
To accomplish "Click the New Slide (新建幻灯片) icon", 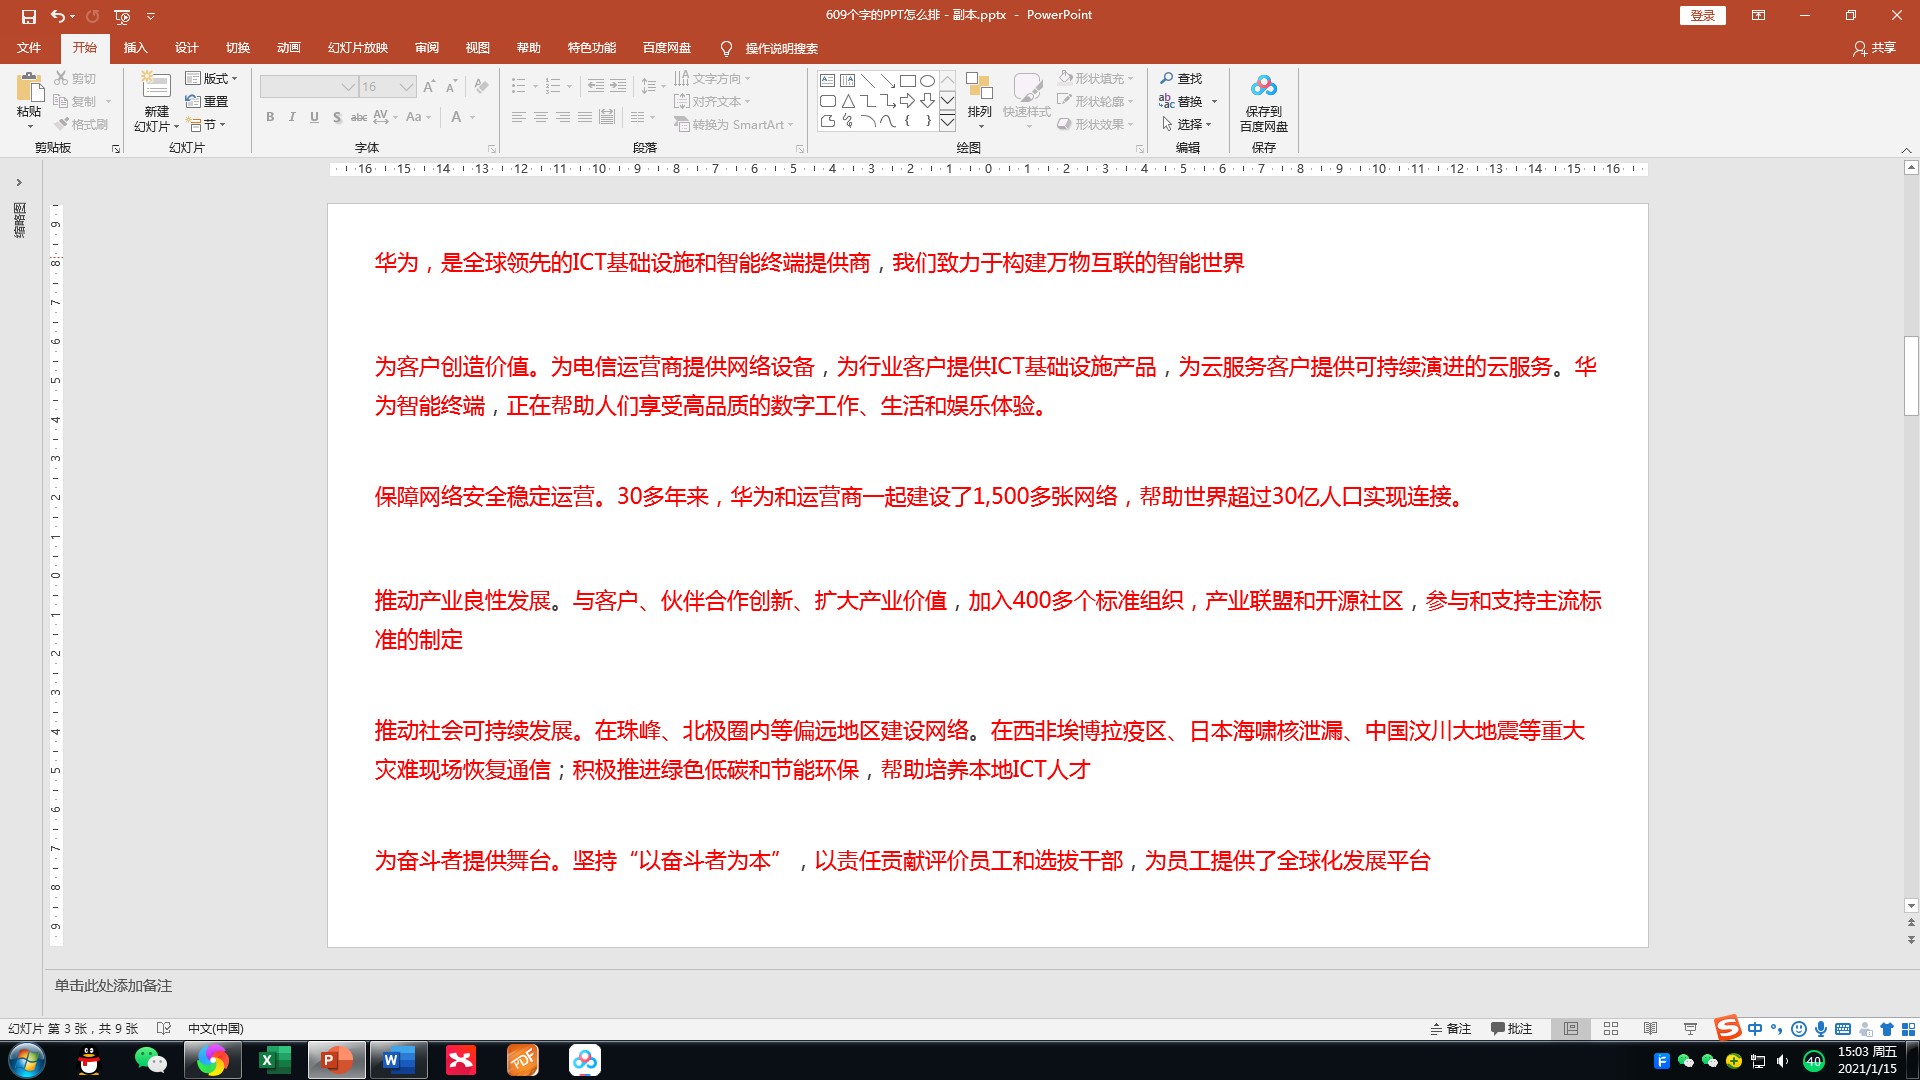I will pyautogui.click(x=156, y=86).
